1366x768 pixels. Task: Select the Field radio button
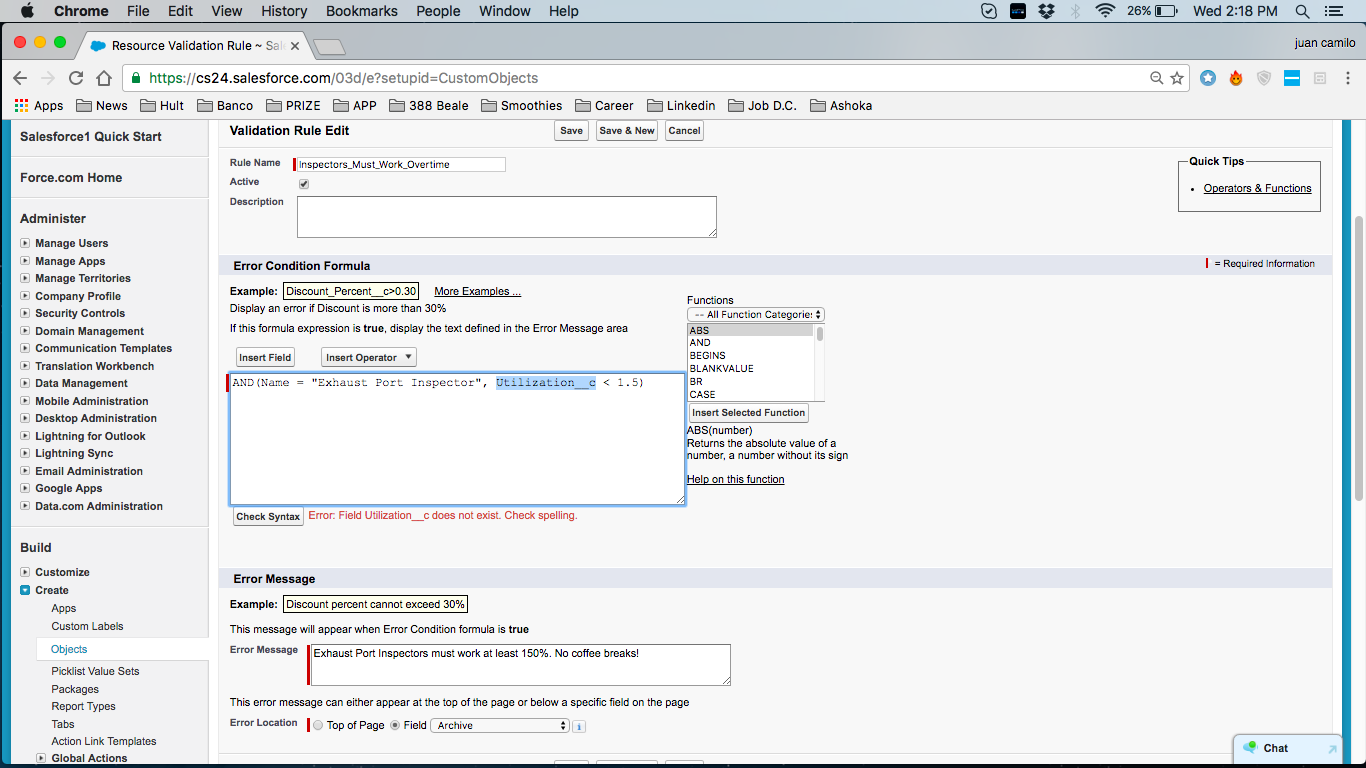[x=395, y=726]
